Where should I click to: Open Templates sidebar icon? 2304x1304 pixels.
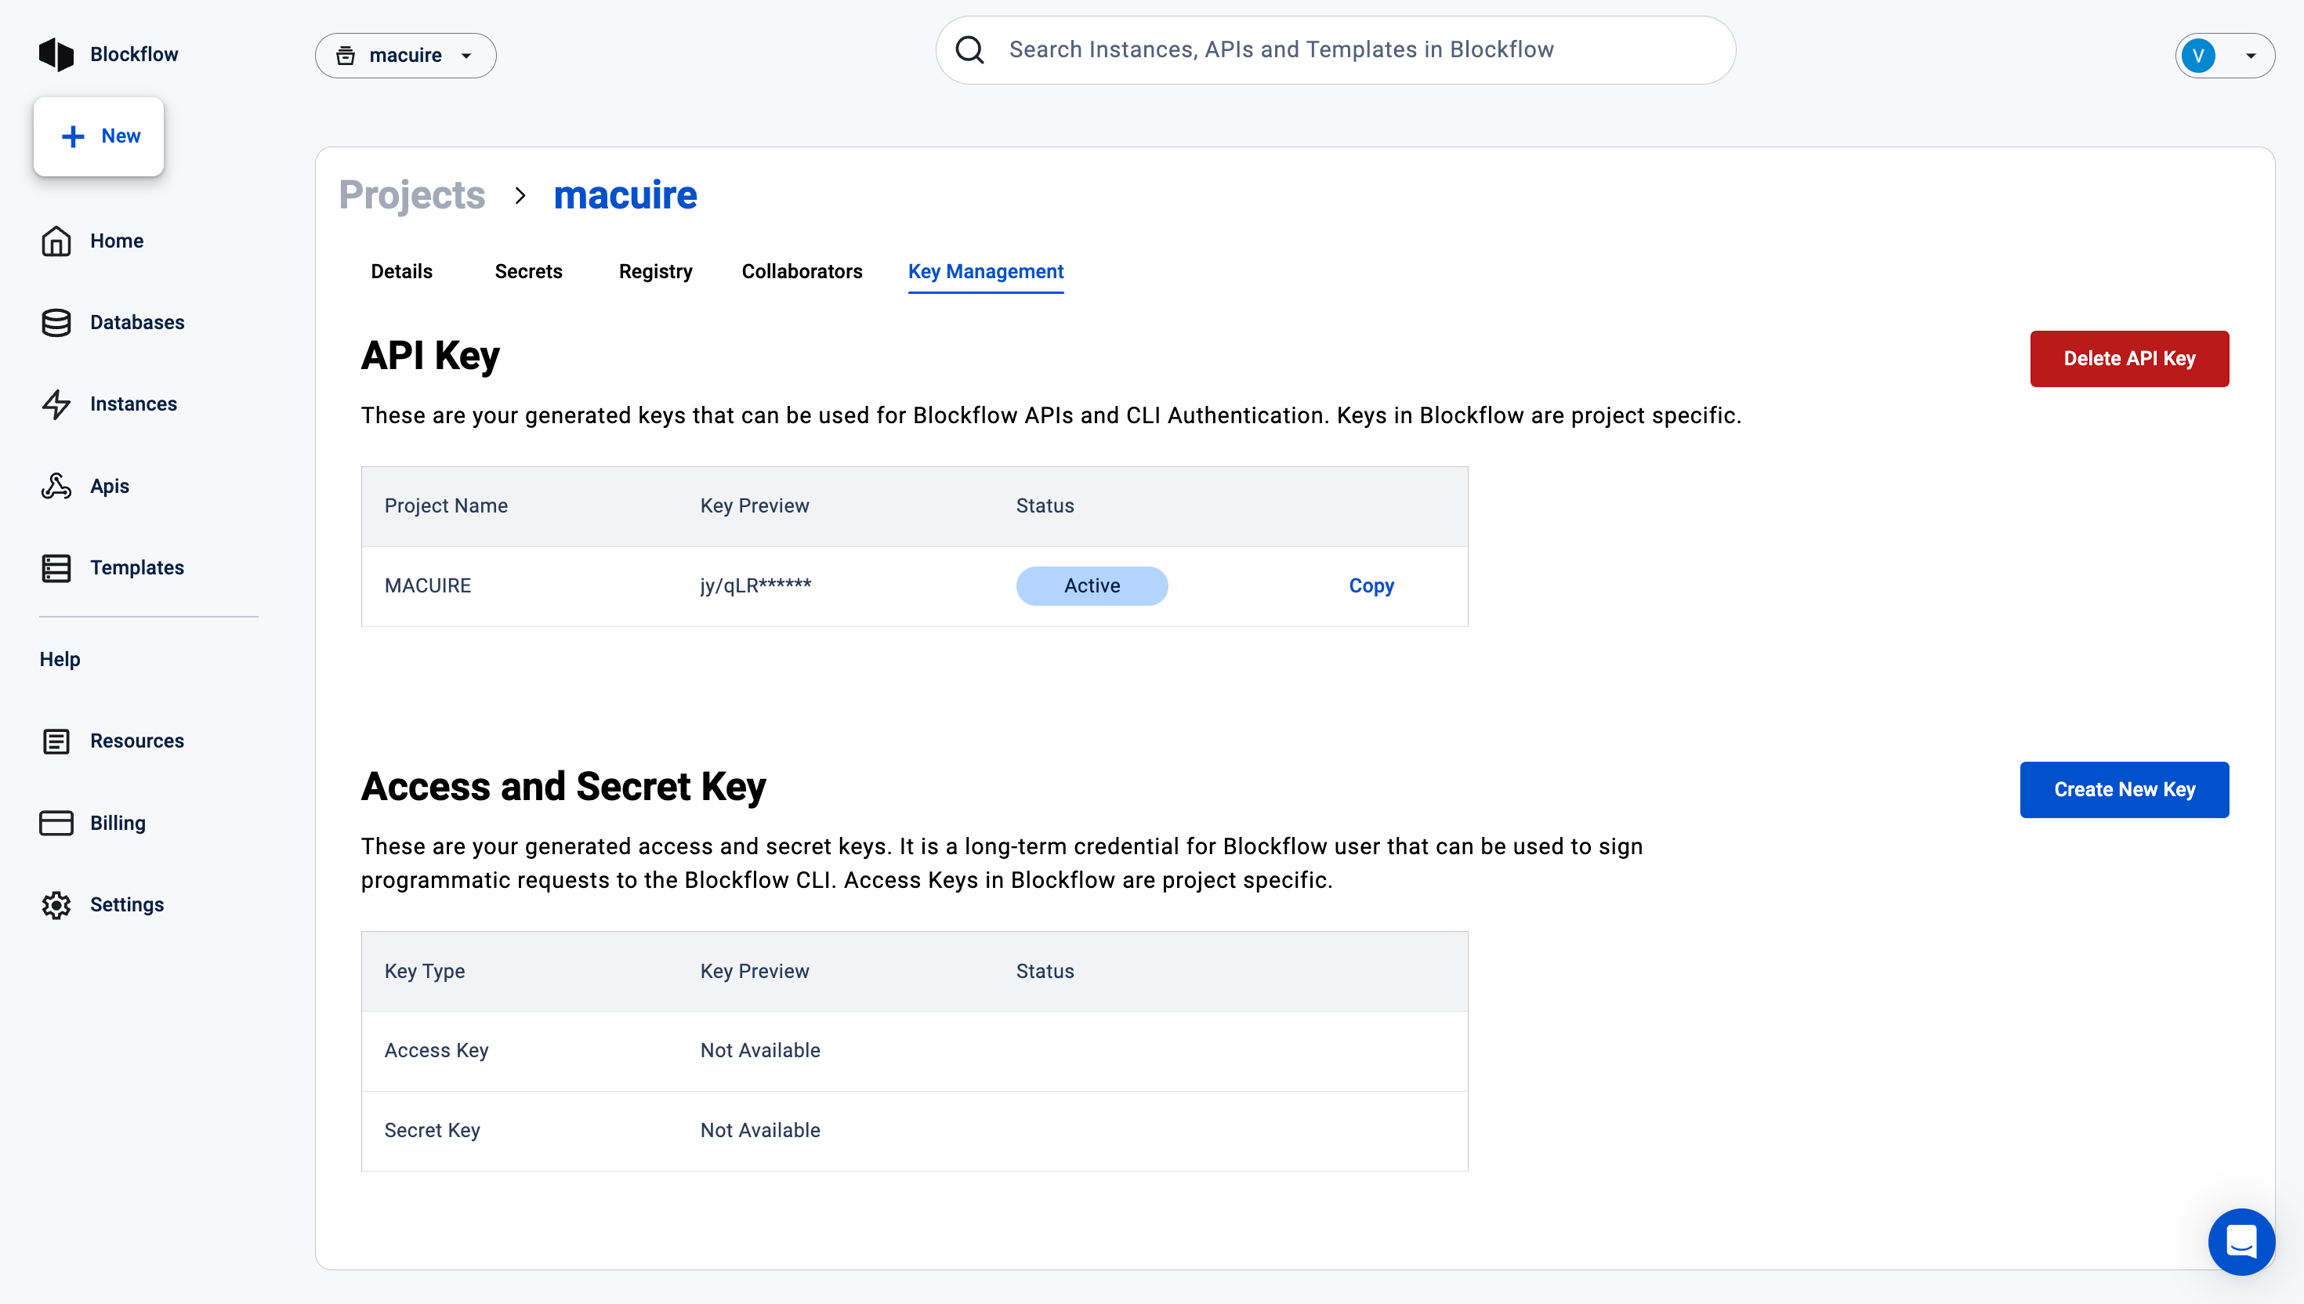tap(56, 568)
